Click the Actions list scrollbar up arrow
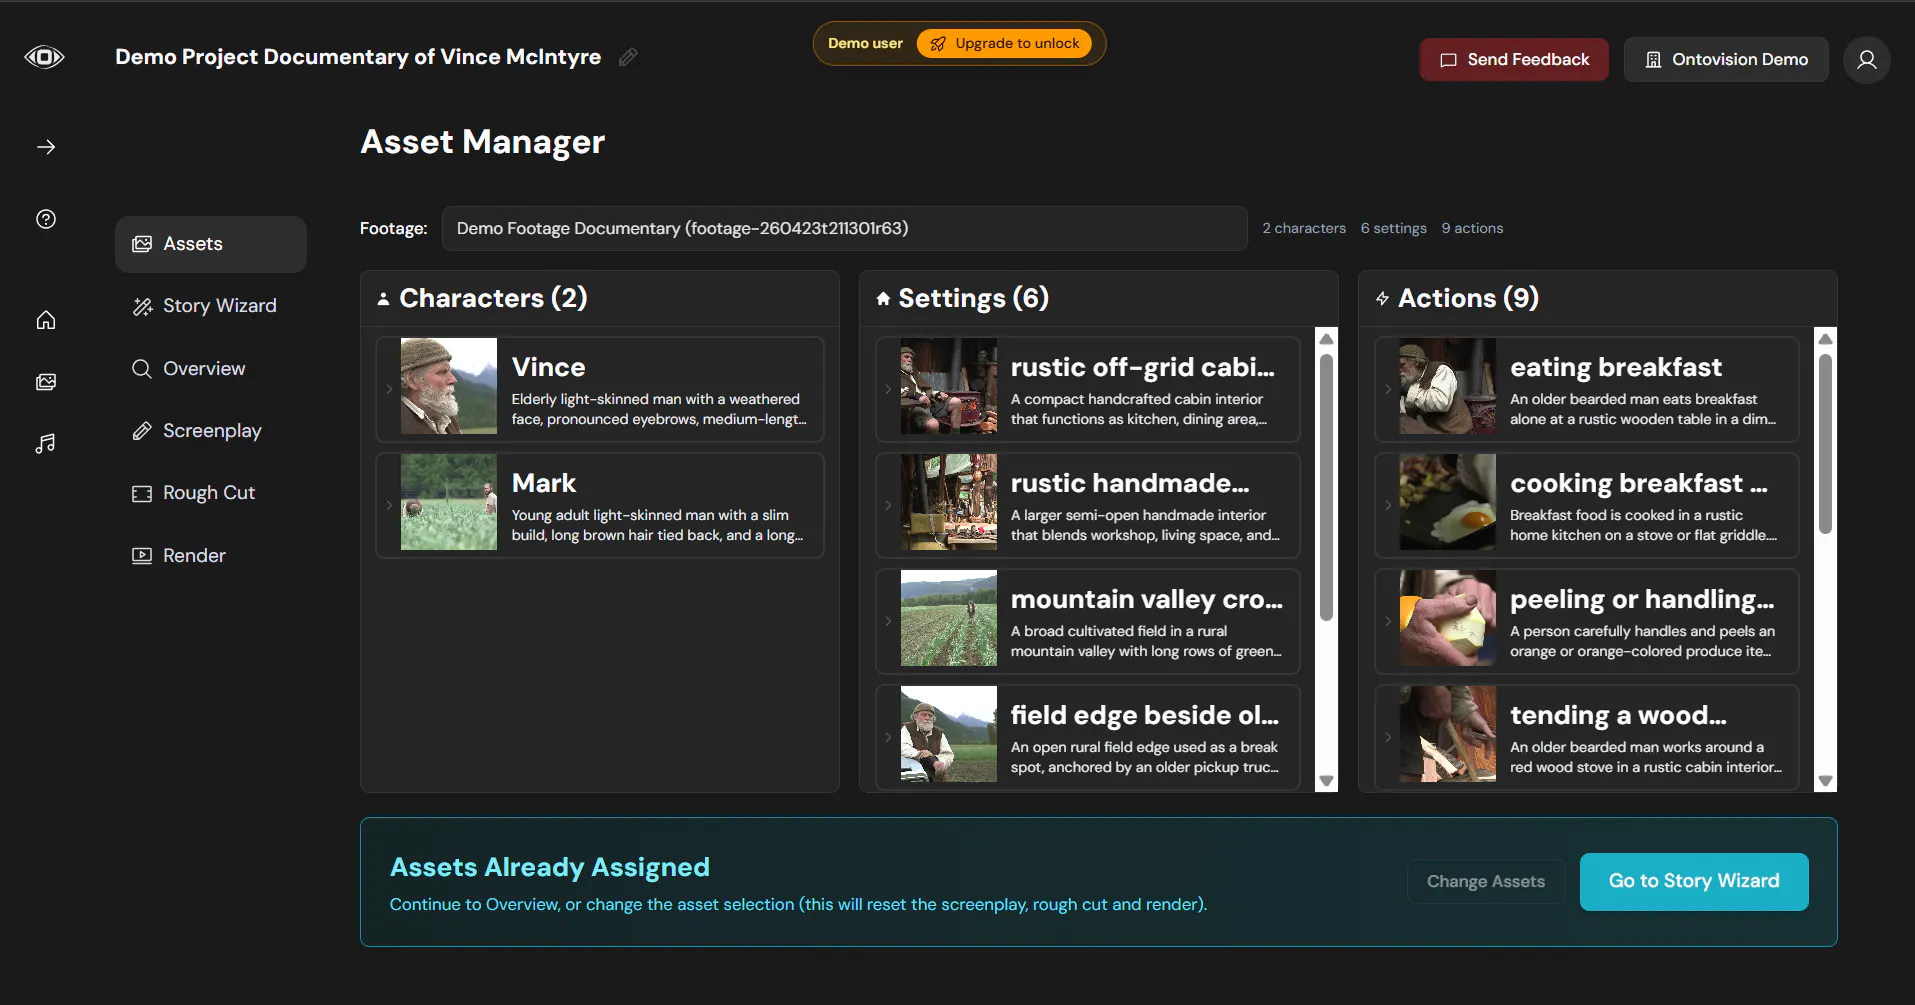 click(x=1826, y=339)
